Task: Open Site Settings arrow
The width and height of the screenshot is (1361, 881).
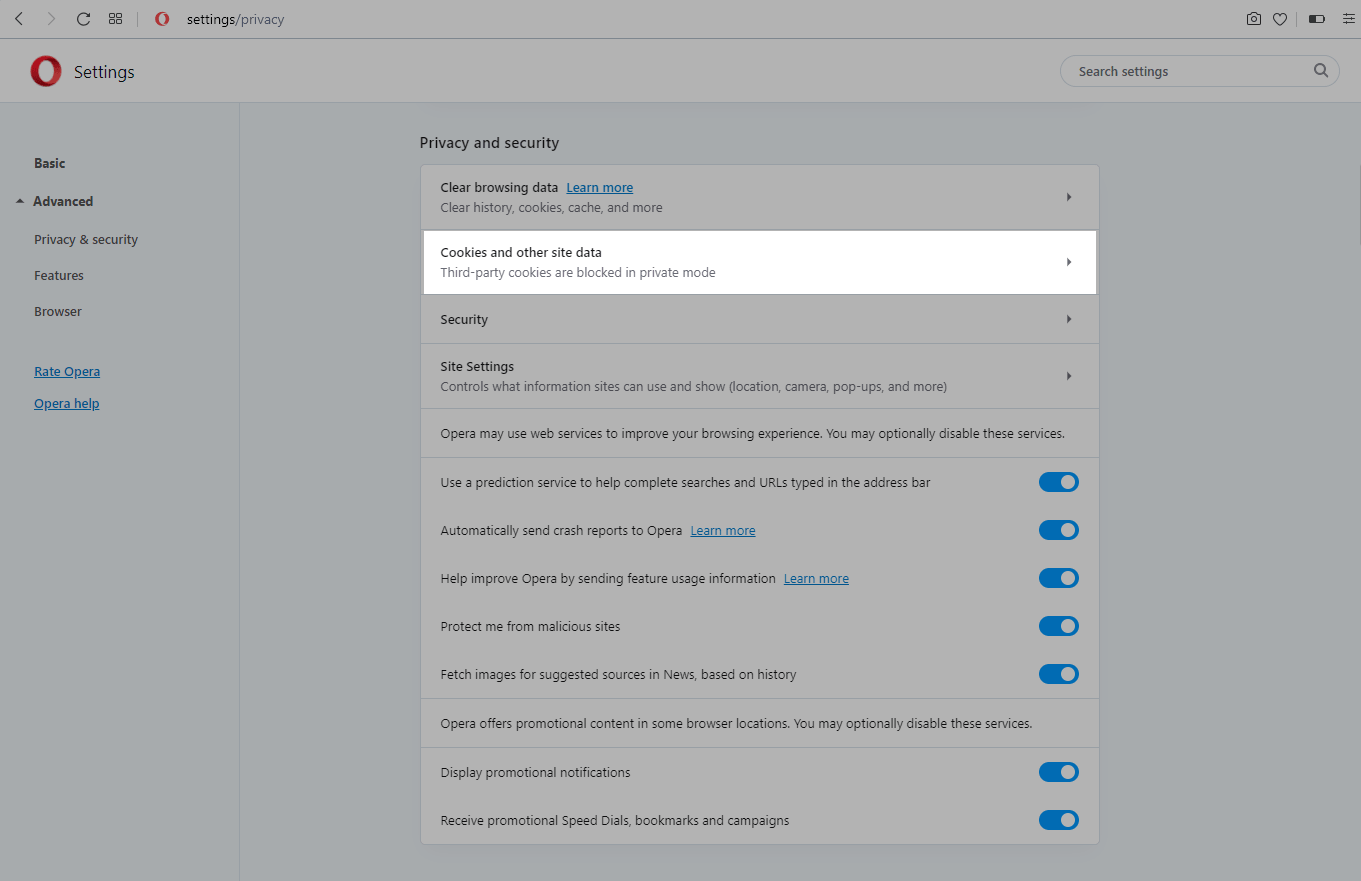Action: point(1068,376)
